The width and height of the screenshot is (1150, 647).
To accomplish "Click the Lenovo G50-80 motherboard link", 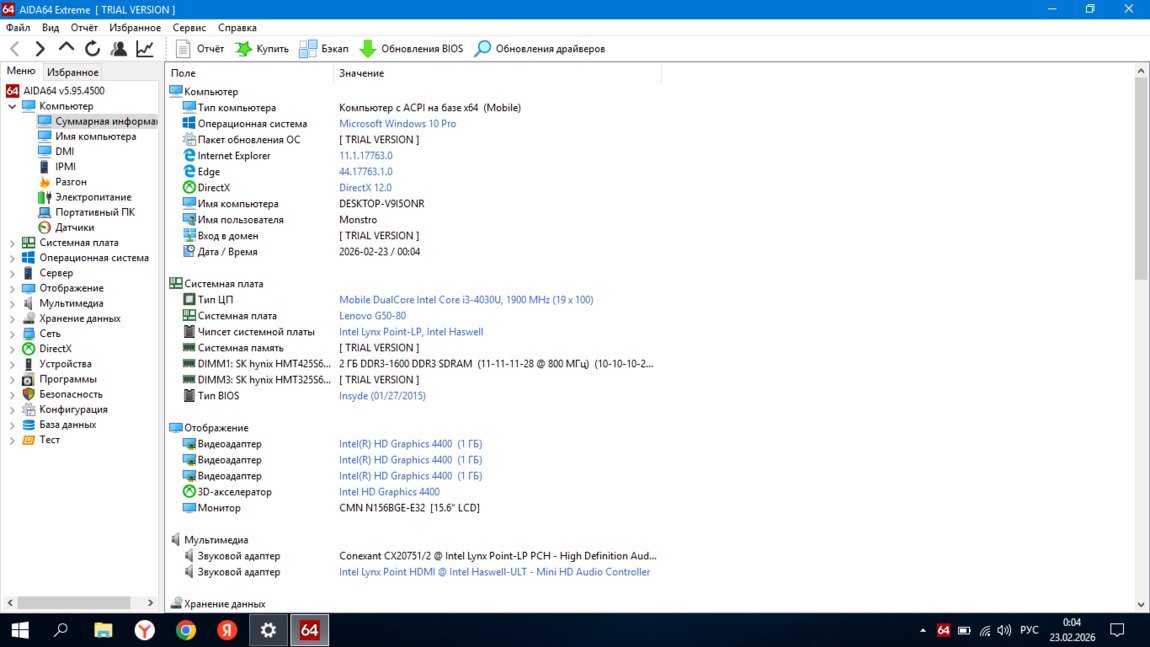I will tap(372, 316).
